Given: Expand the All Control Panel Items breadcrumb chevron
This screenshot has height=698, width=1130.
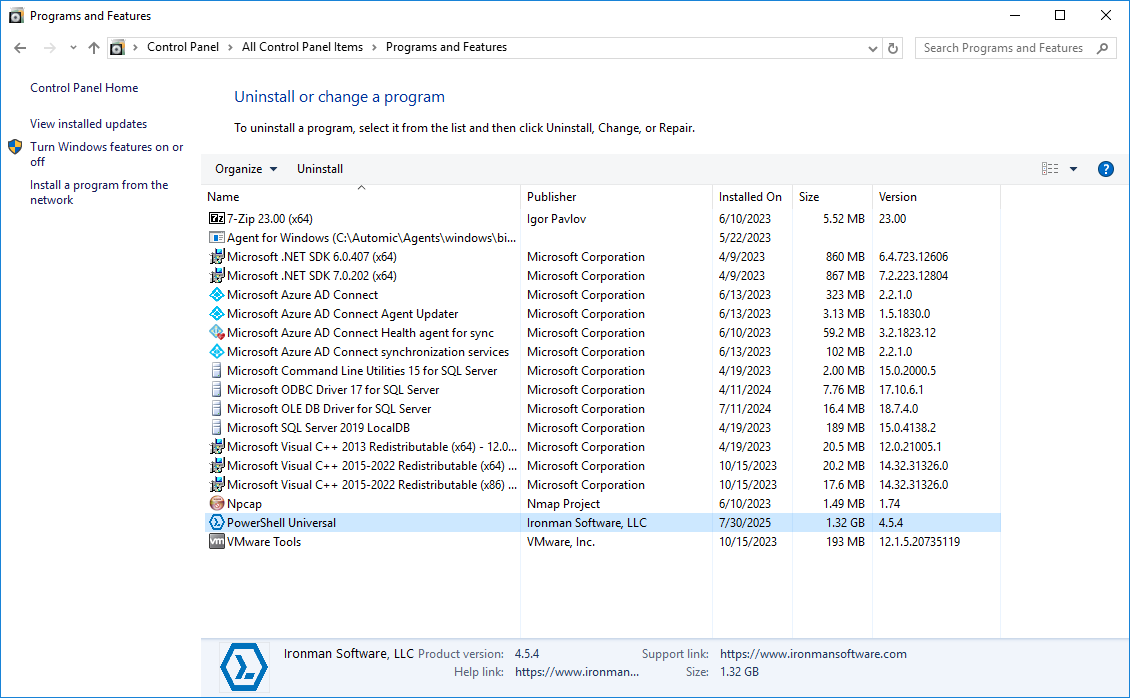Looking at the screenshot, I should click(374, 48).
